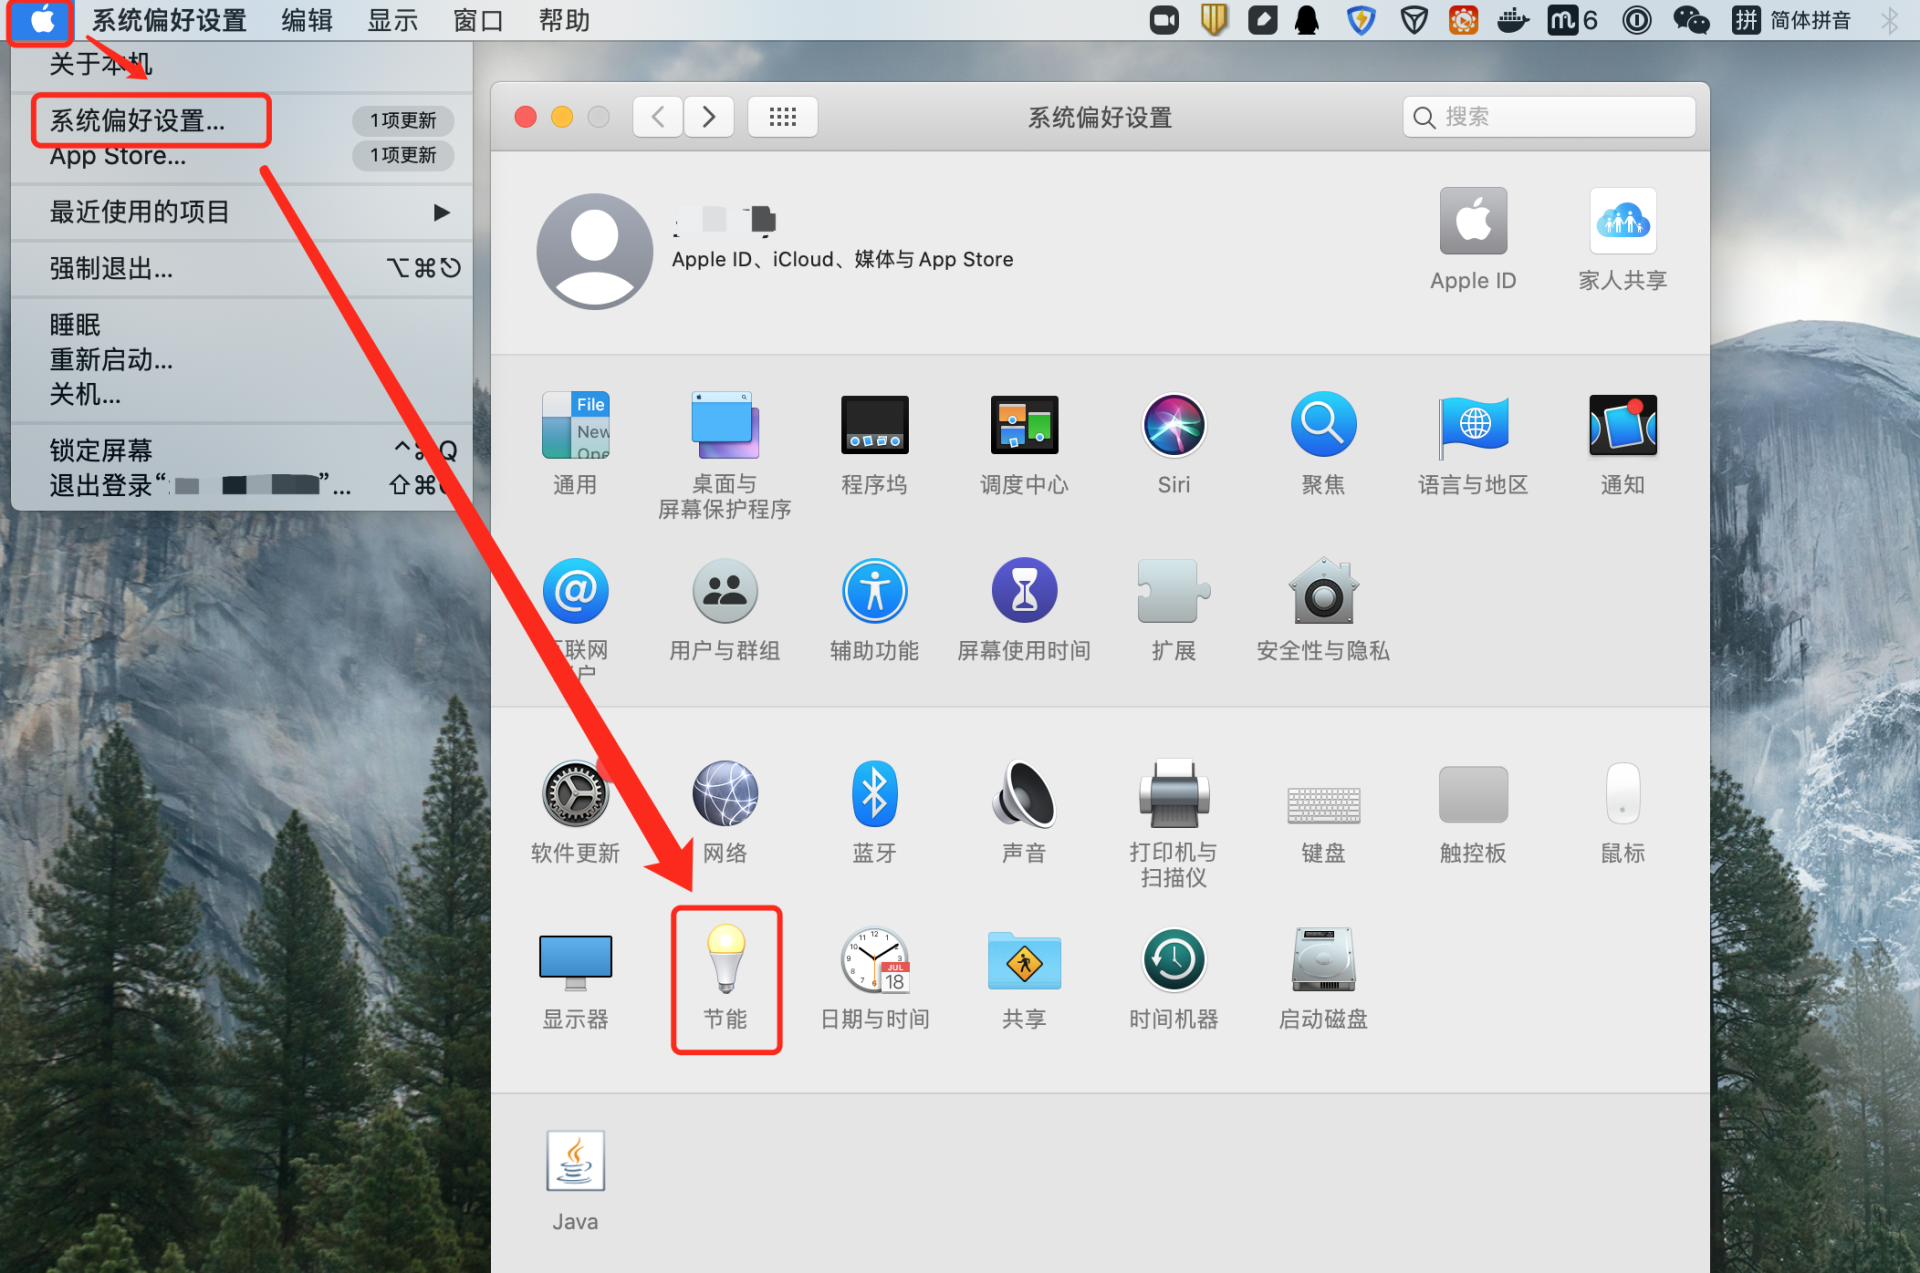Open the 安全性与隐私 pane
This screenshot has height=1273, width=1920.
pos(1322,592)
